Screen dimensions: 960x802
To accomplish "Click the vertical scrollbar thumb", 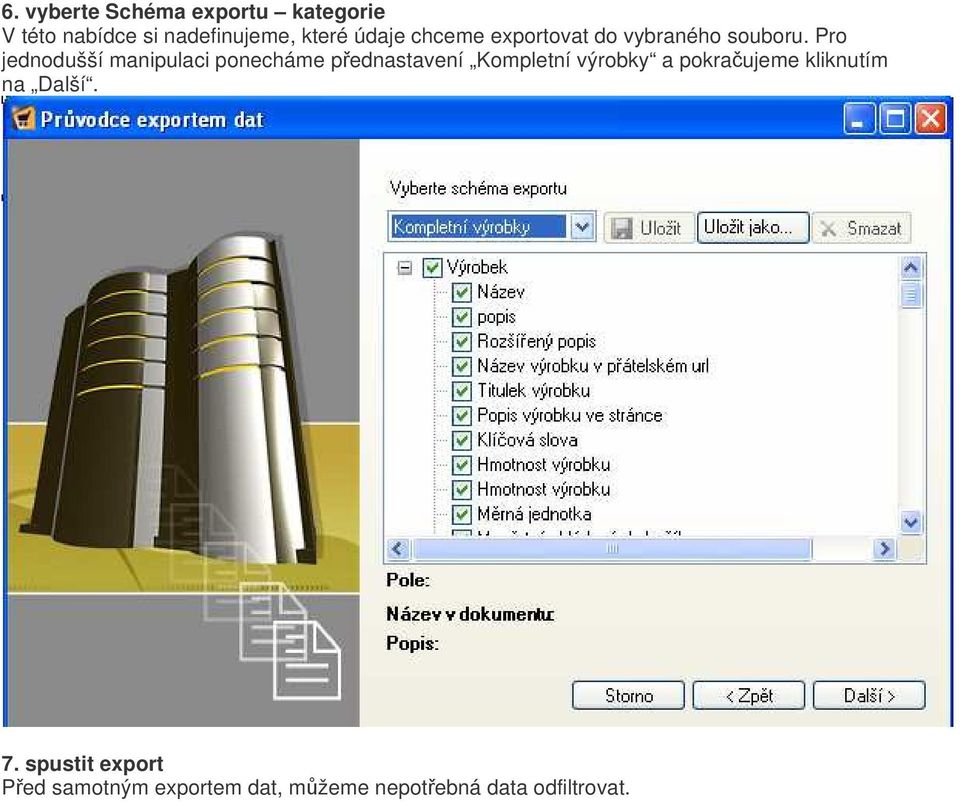I will (x=911, y=294).
